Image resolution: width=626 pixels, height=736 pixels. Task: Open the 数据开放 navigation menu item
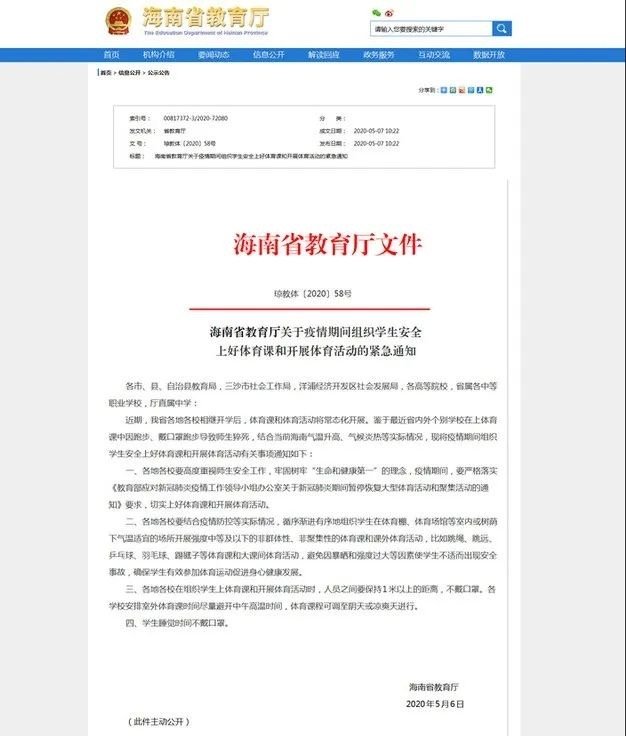489,54
